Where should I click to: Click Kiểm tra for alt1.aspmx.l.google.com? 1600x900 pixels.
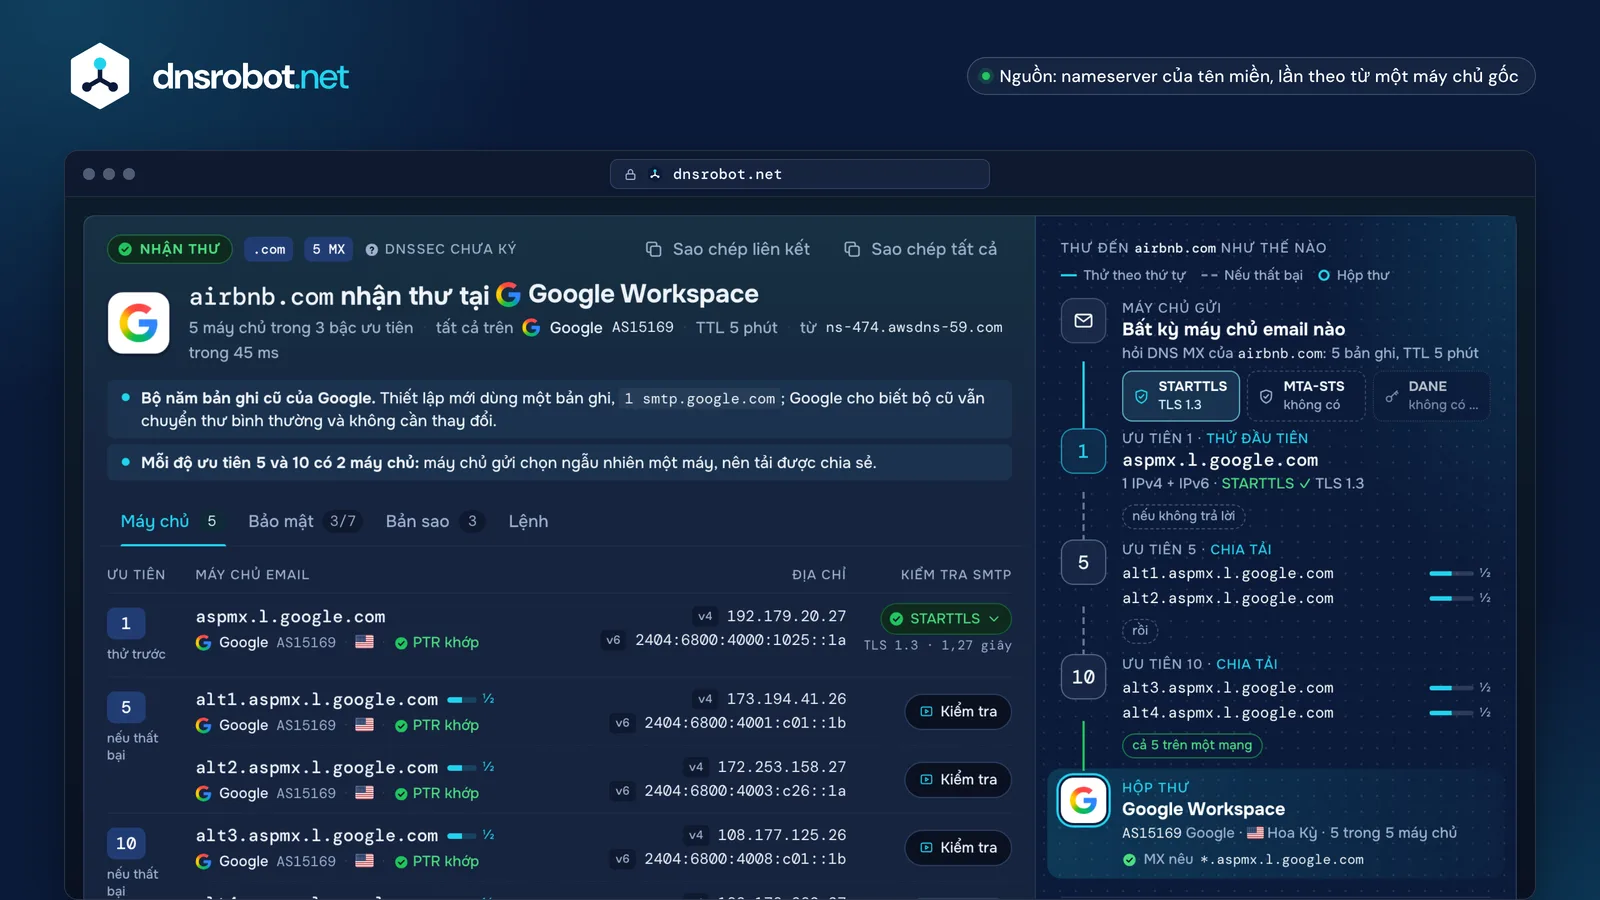point(958,712)
